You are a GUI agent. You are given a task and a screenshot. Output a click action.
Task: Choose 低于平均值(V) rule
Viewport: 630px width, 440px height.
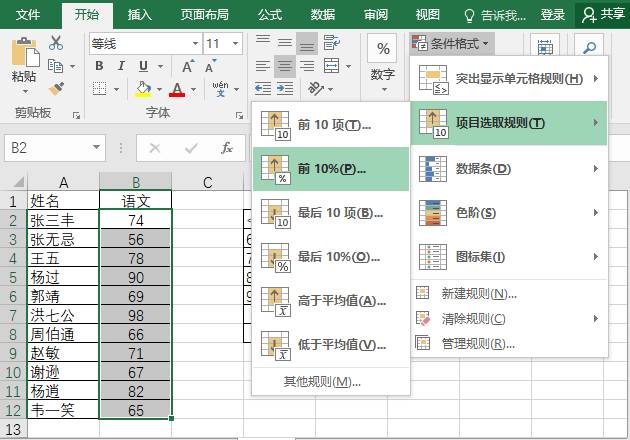point(331,344)
